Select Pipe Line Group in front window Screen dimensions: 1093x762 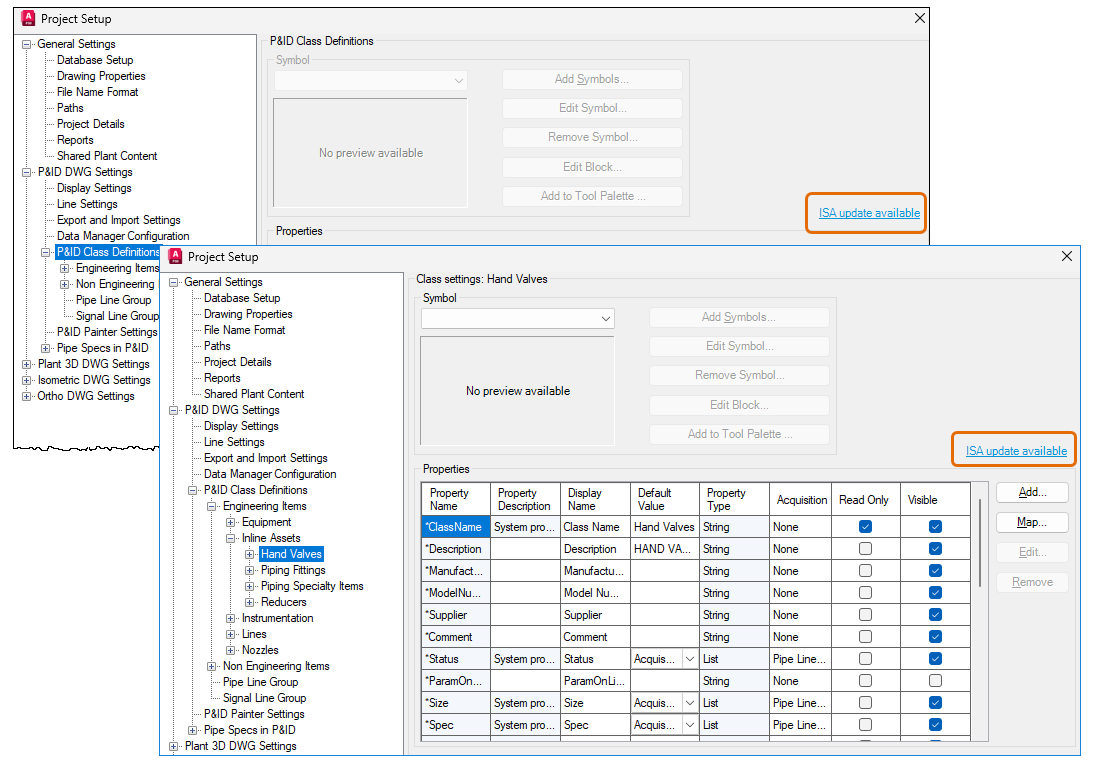tap(260, 682)
